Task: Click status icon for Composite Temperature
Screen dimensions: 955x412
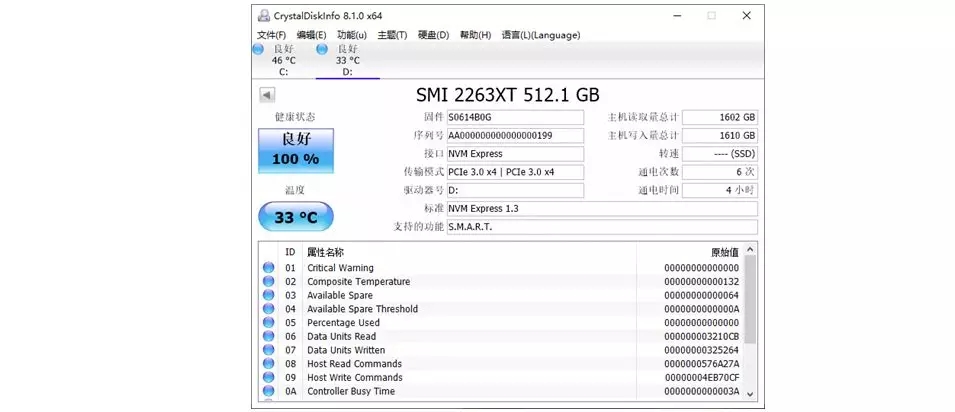Action: pyautogui.click(x=269, y=282)
